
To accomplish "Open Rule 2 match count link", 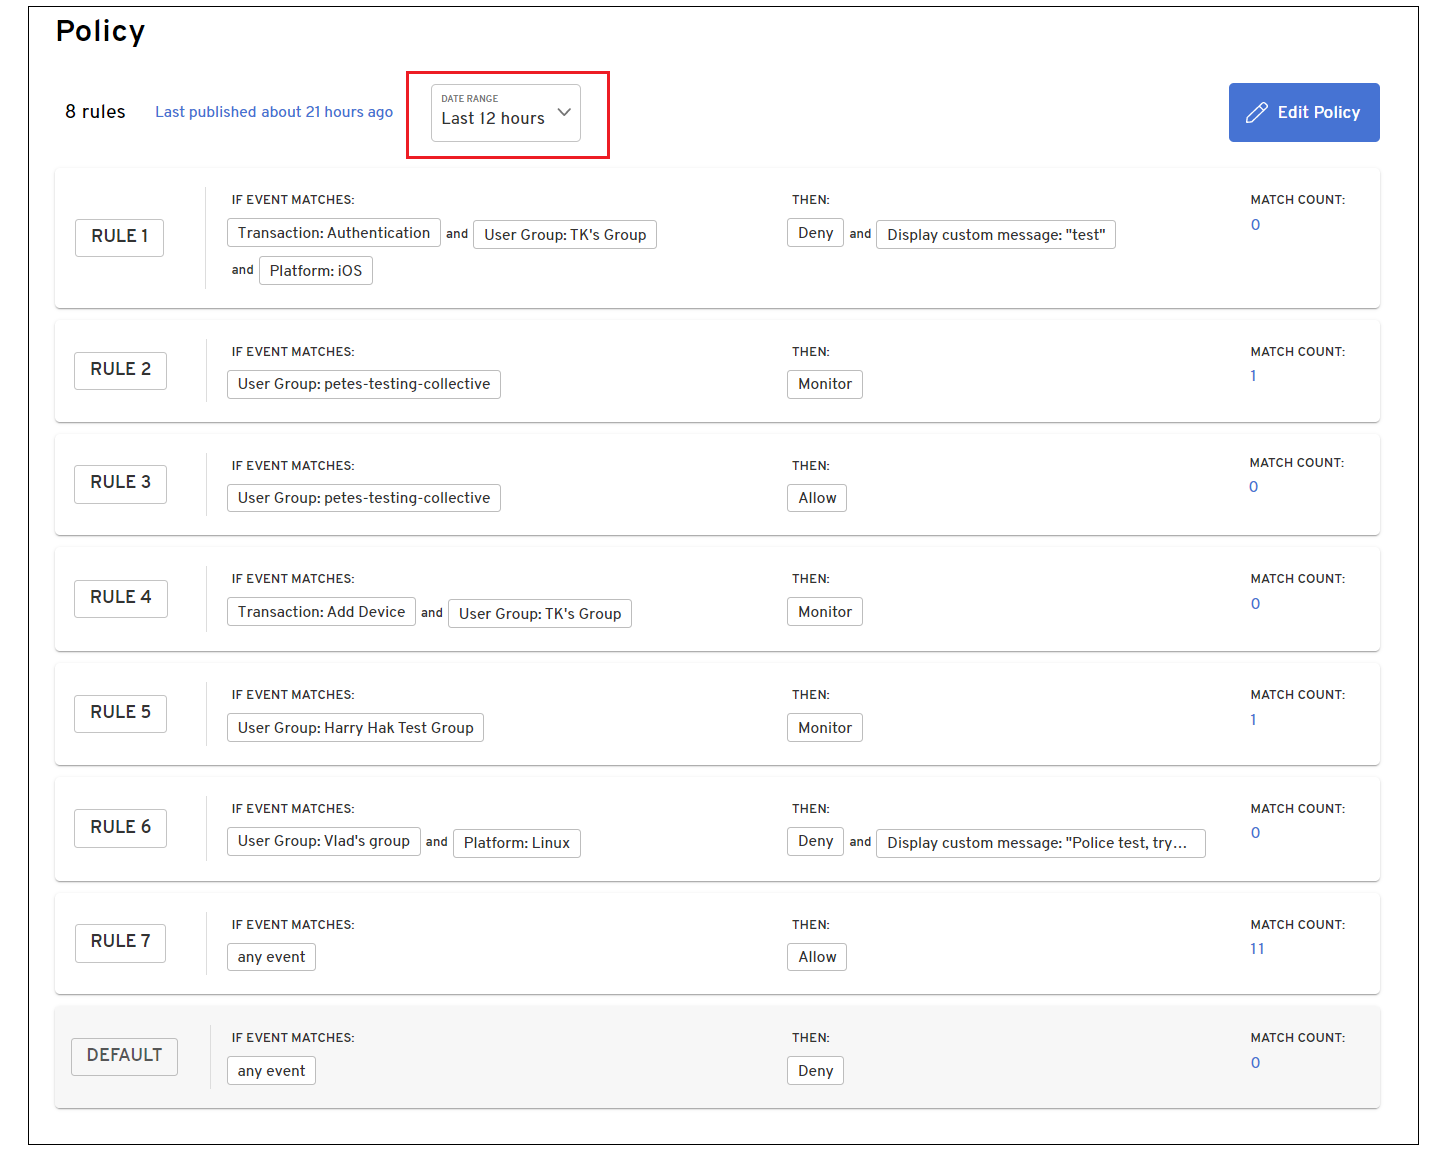I will tap(1253, 376).
